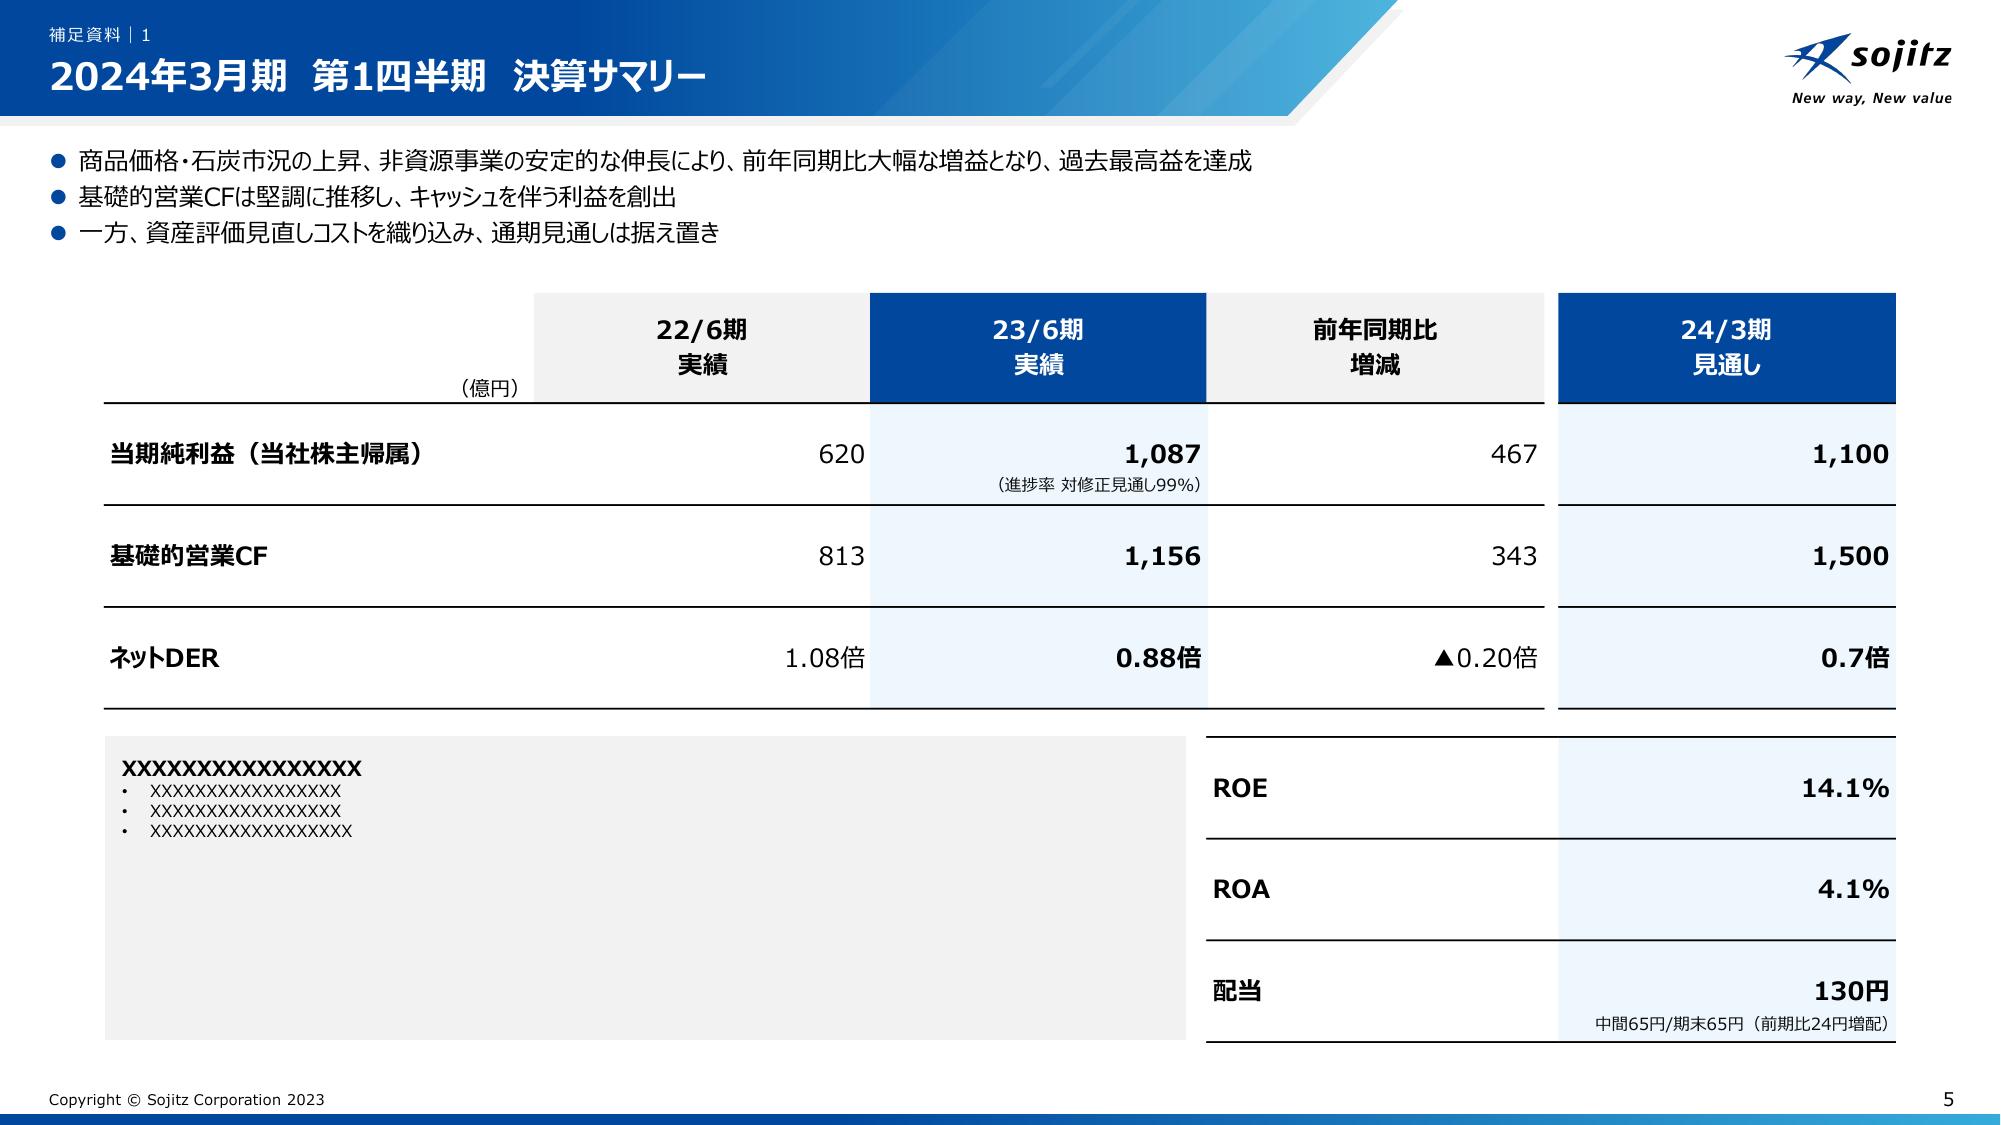The width and height of the screenshot is (2001, 1125).
Task: Click the ▲0.20倍 decrease triangle value
Action: pyautogui.click(x=1485, y=658)
